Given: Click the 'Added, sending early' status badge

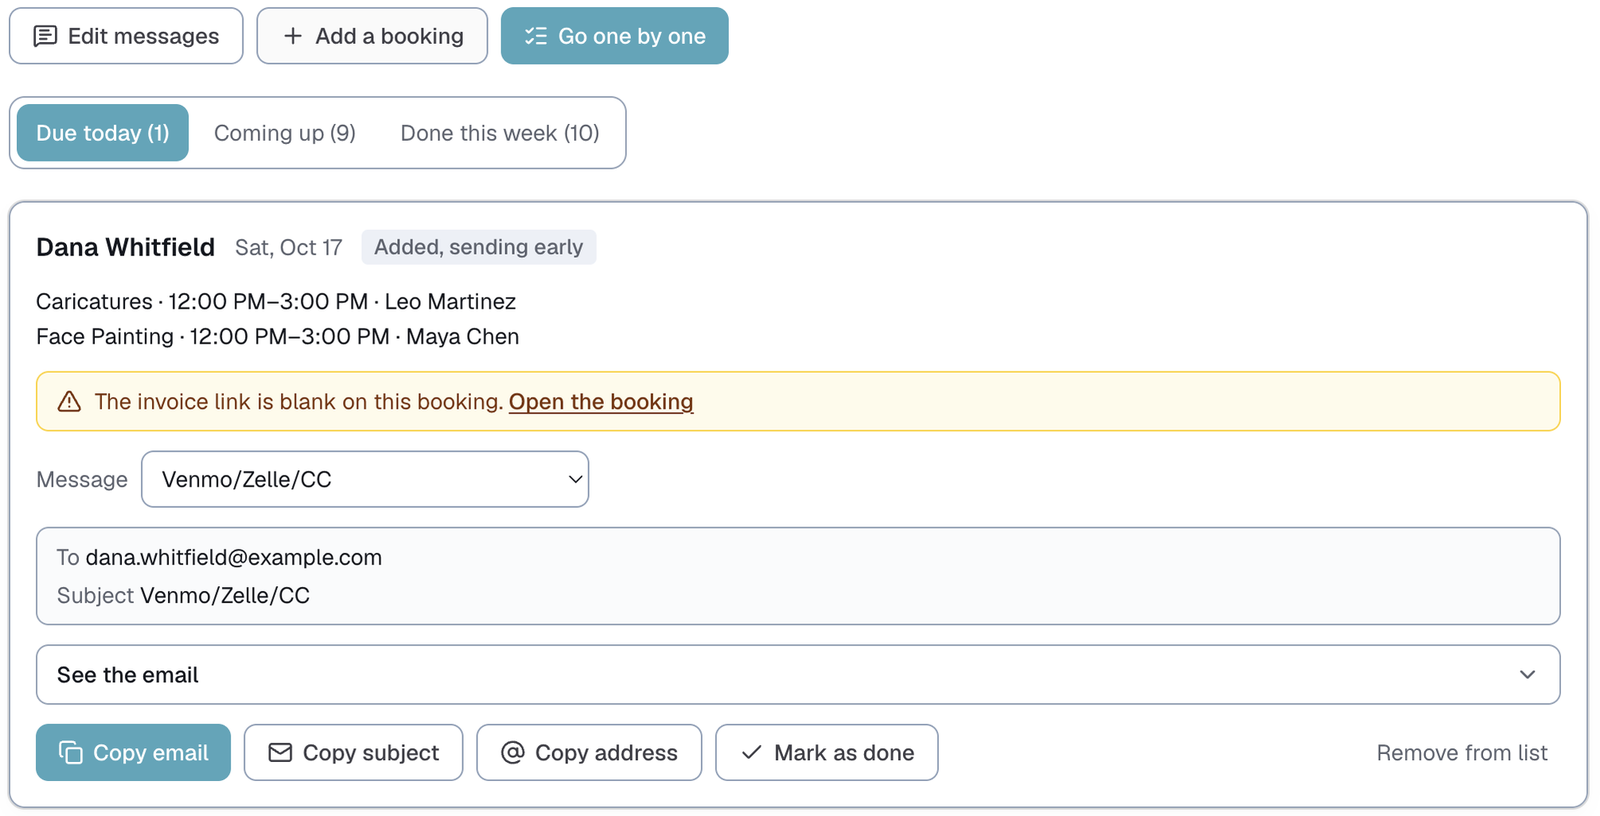Looking at the screenshot, I should (479, 247).
